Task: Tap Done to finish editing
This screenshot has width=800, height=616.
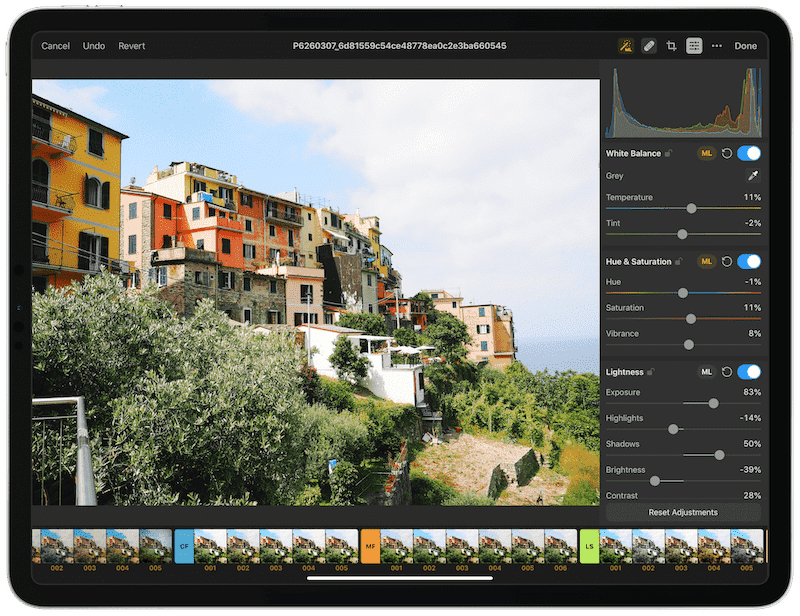Action: click(746, 46)
